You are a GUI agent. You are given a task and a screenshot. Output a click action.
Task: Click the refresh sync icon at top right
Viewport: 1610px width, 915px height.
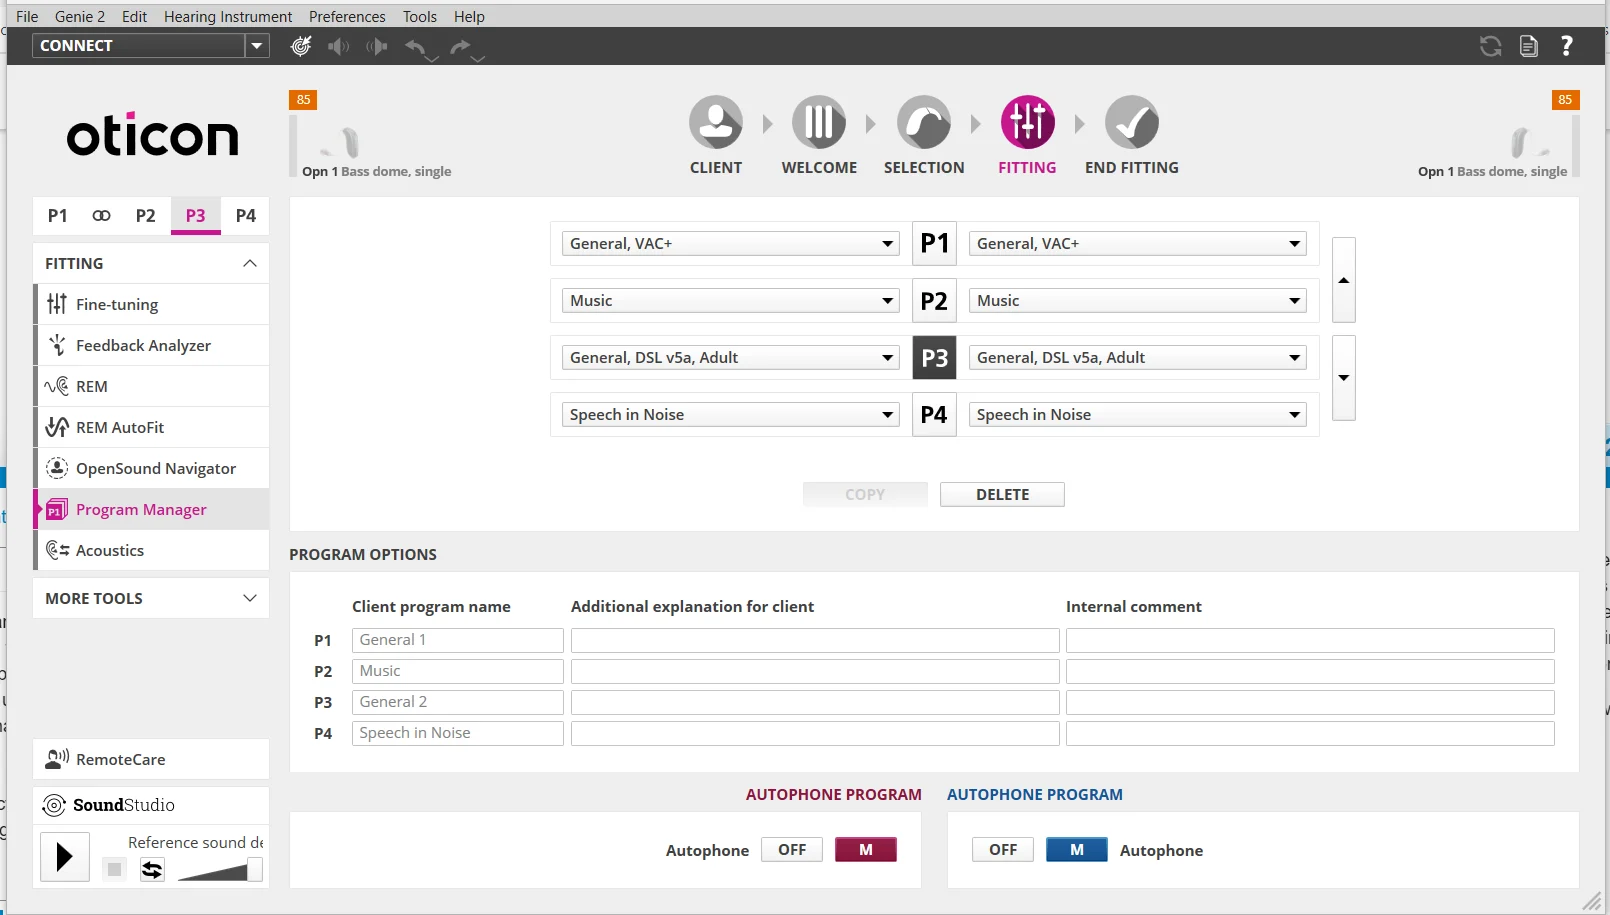pos(1490,46)
